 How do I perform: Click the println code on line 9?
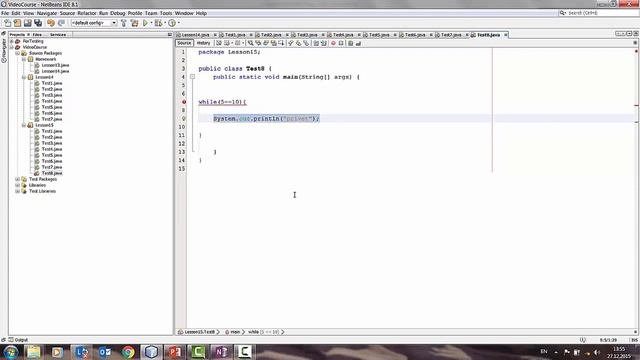pos(266,119)
